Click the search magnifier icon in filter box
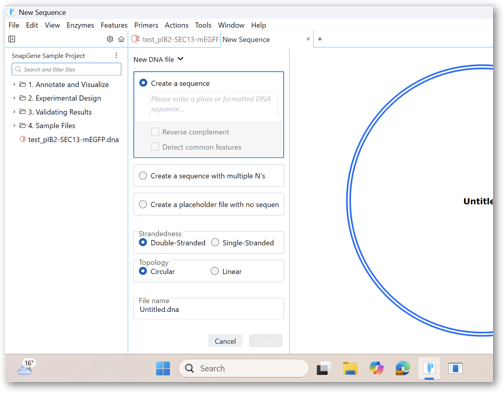This screenshot has height=393, width=504. [18, 69]
